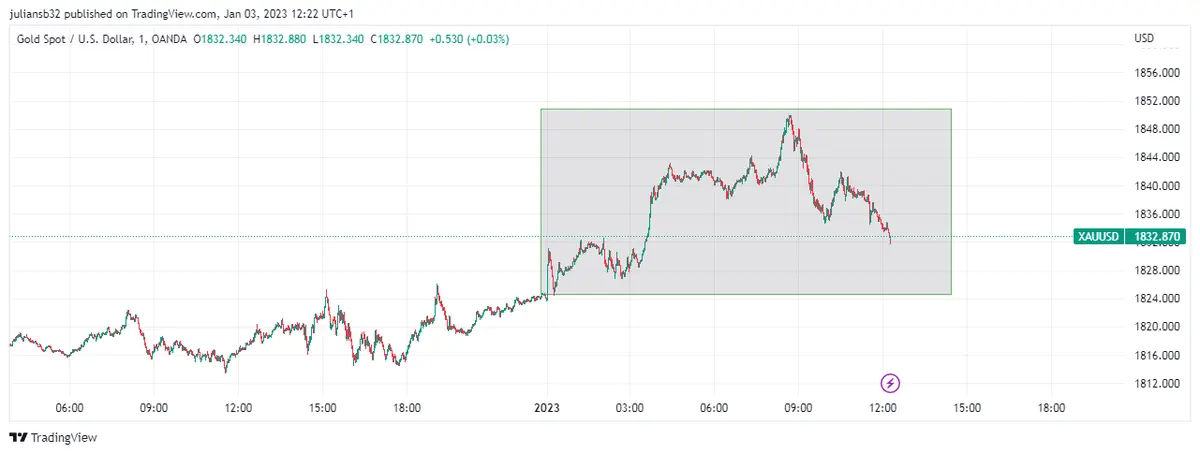This screenshot has width=1200, height=454.
Task: Click the TradingView logo icon at bottom
Action: pos(17,438)
